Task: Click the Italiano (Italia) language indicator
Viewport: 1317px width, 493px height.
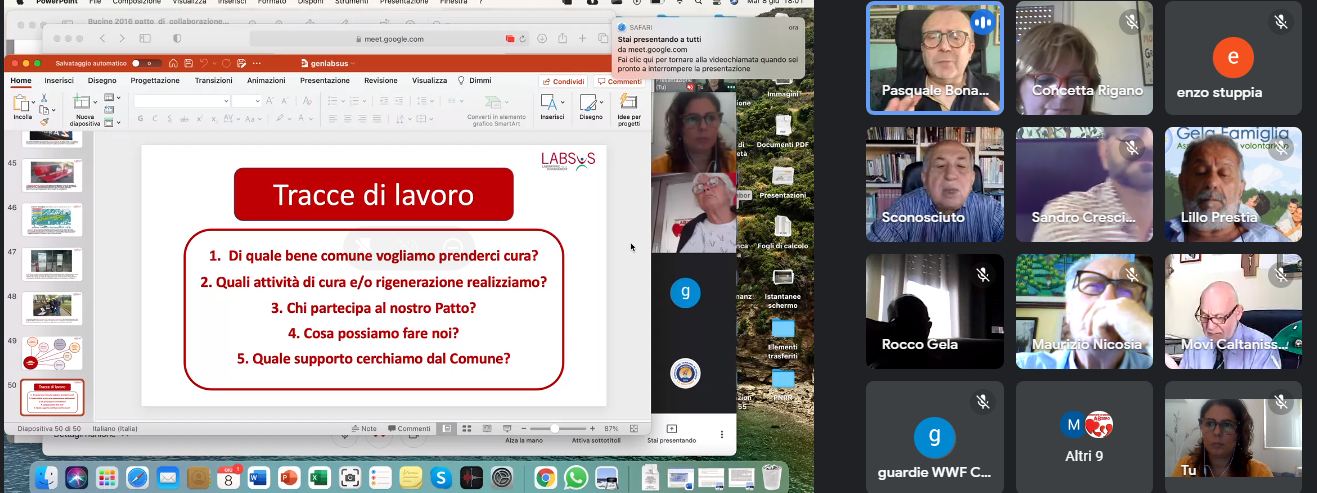Action: coord(116,429)
